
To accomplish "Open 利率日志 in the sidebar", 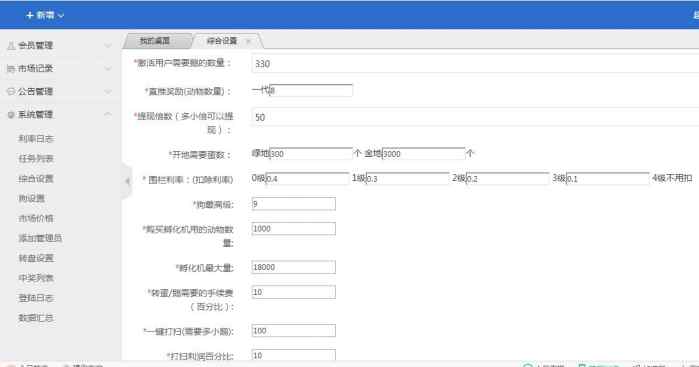I will point(36,139).
